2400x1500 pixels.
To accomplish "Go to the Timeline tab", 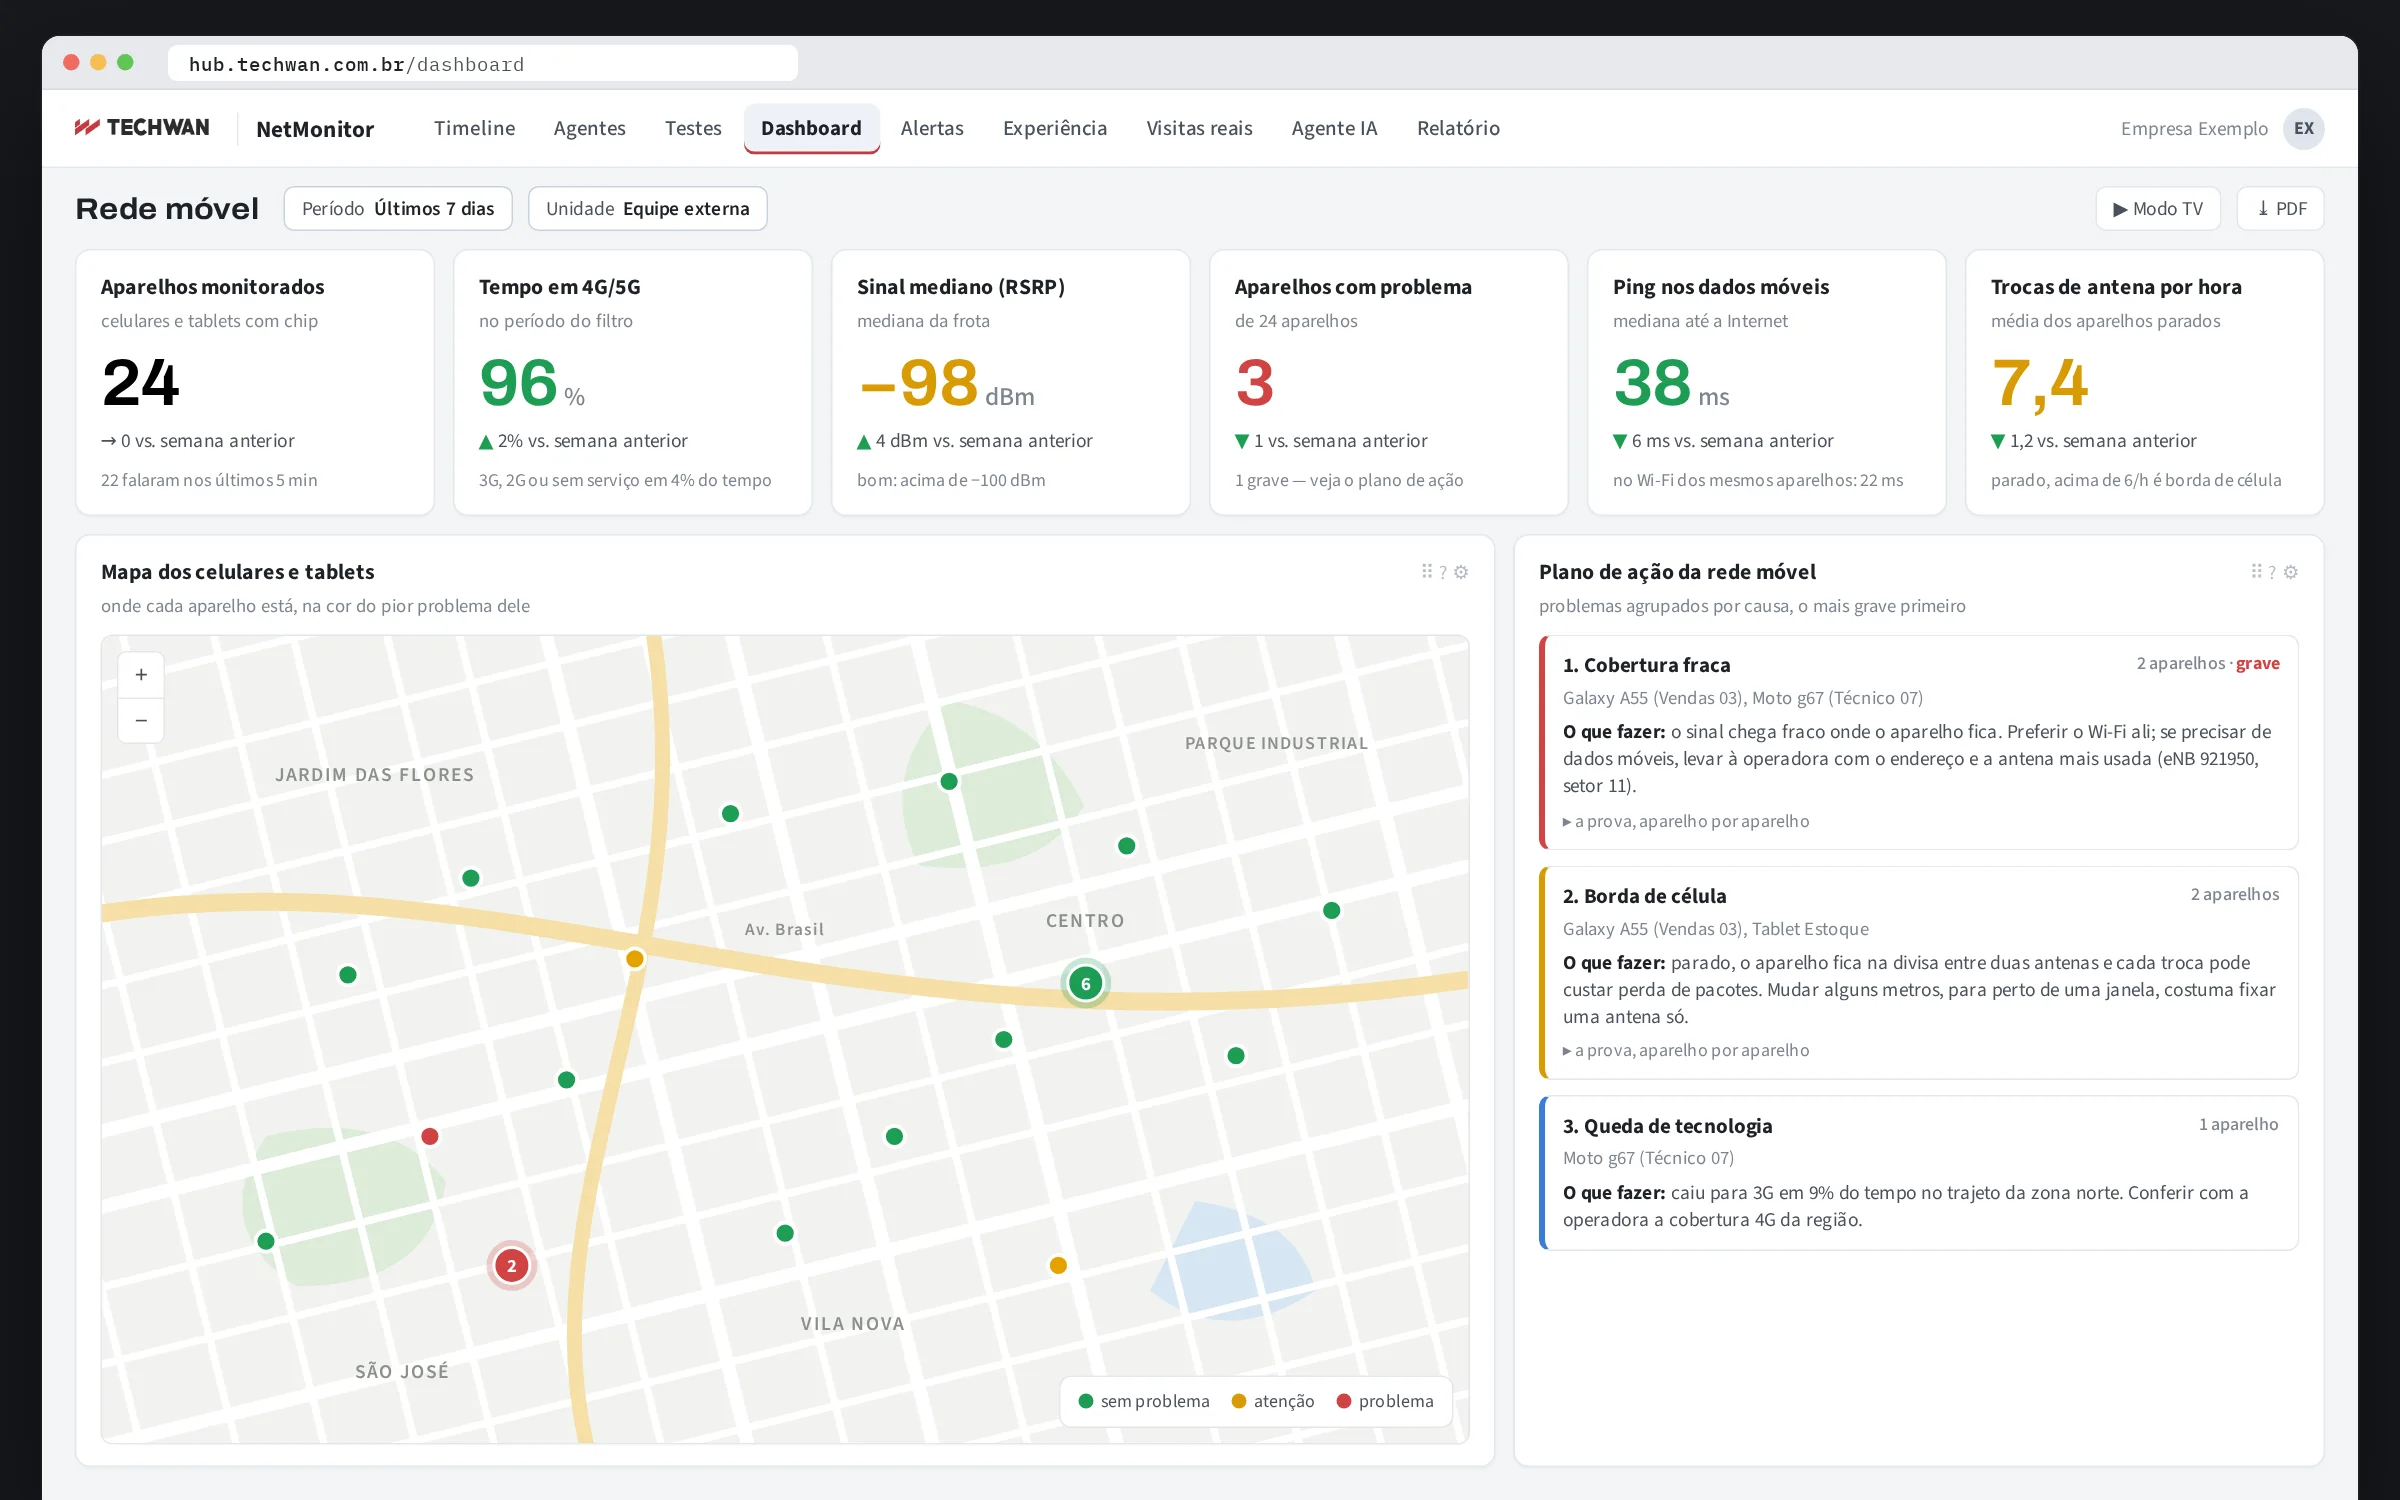I will [x=474, y=128].
